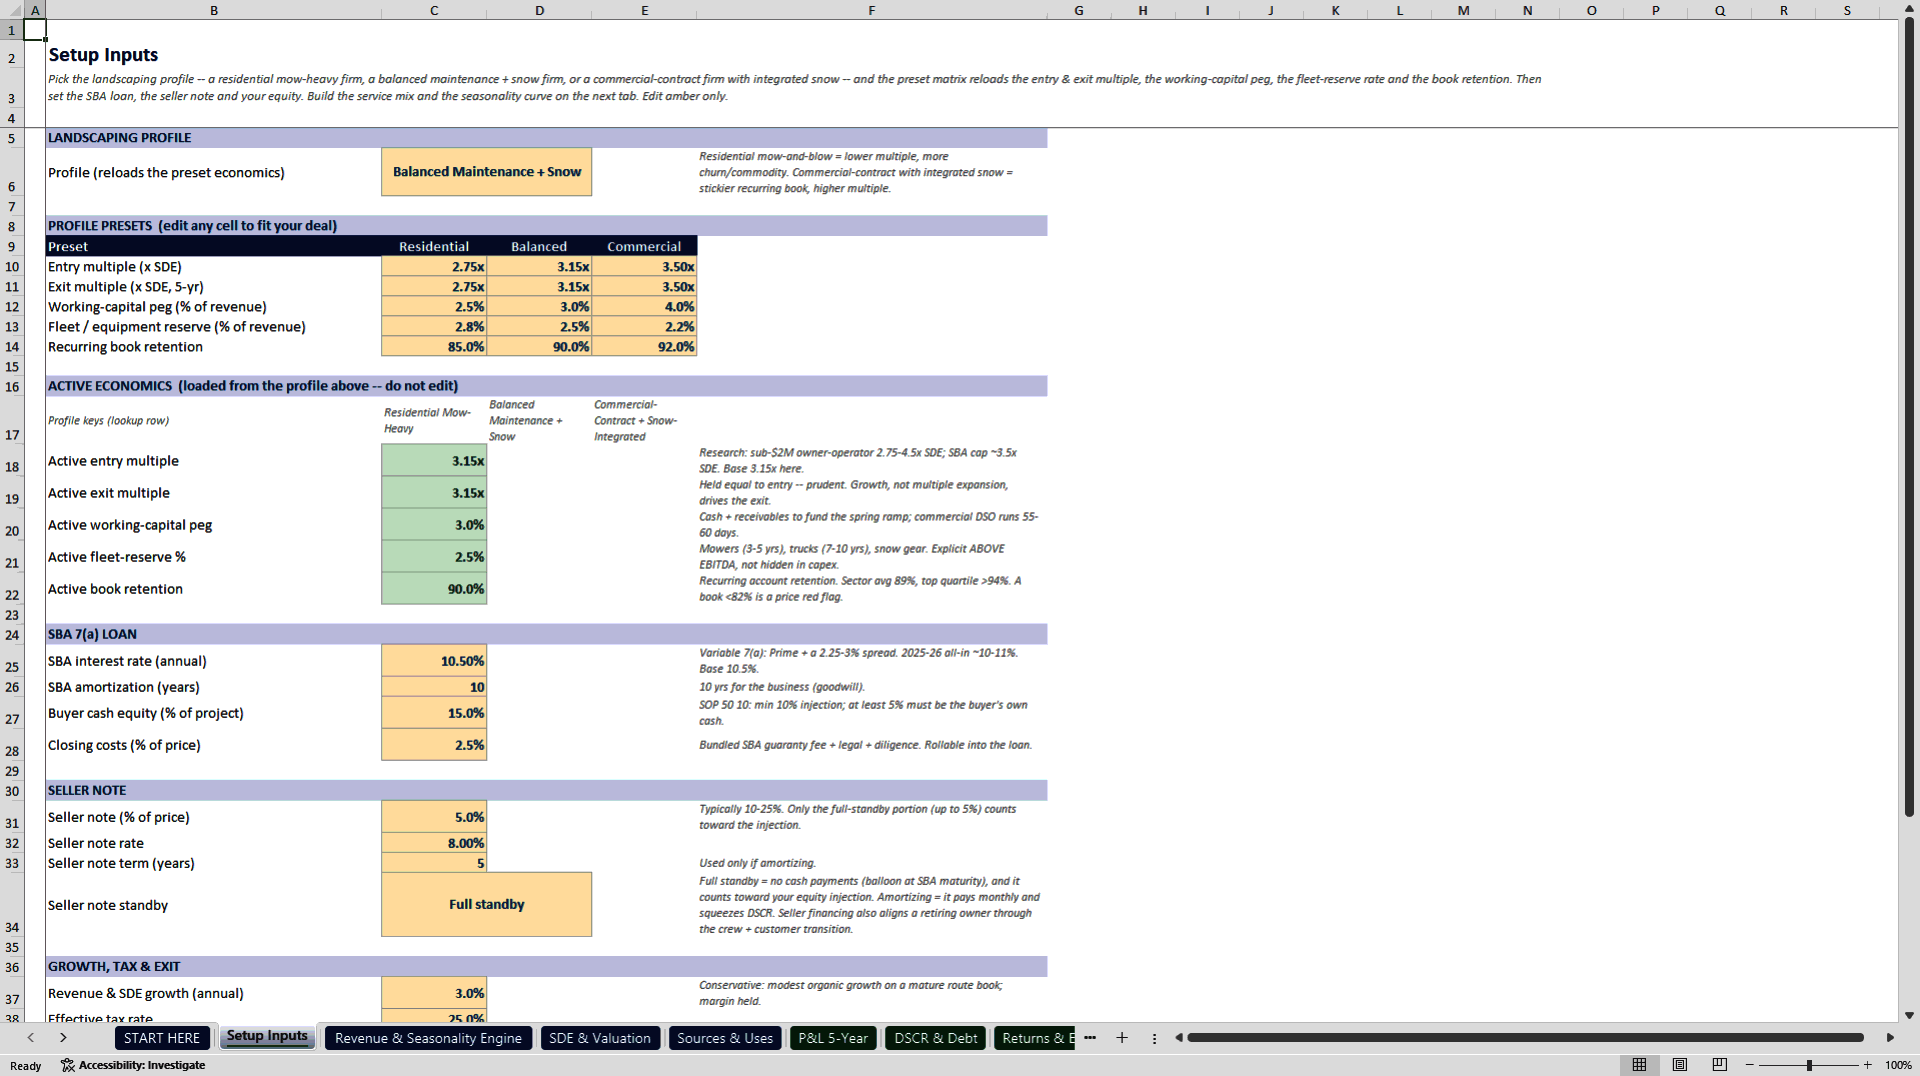Select the Setup Inputs tab

267,1037
